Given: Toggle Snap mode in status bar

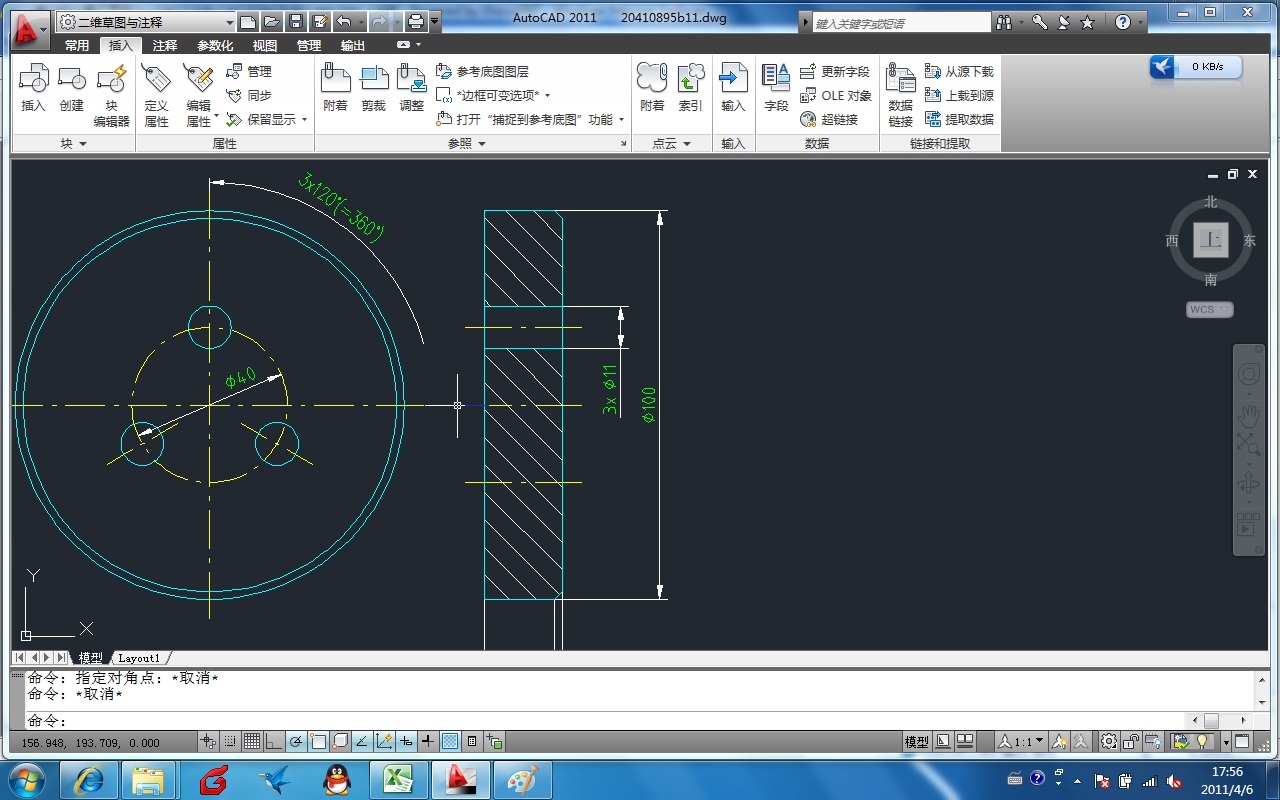Looking at the screenshot, I should (x=230, y=741).
